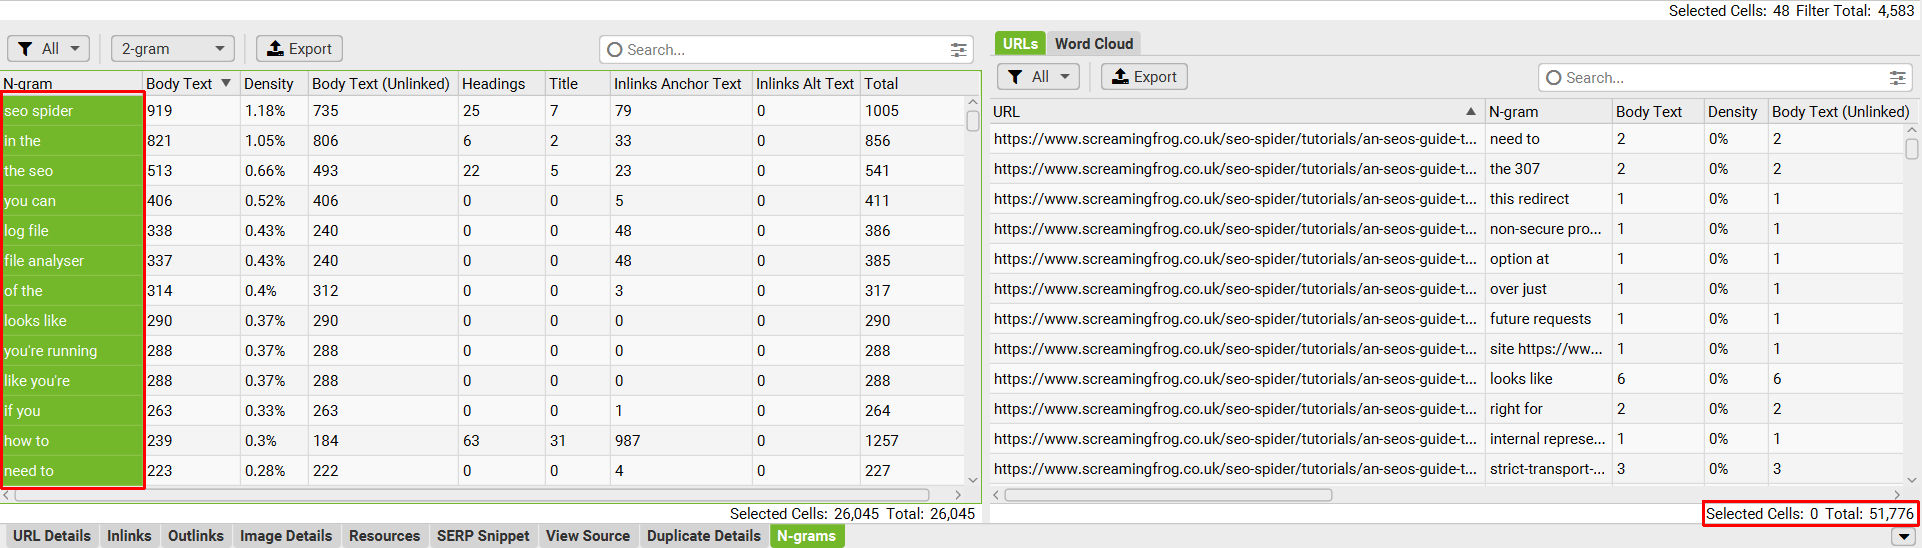Click the N-gram panel search field
Image resolution: width=1922 pixels, height=548 pixels.
click(785, 49)
